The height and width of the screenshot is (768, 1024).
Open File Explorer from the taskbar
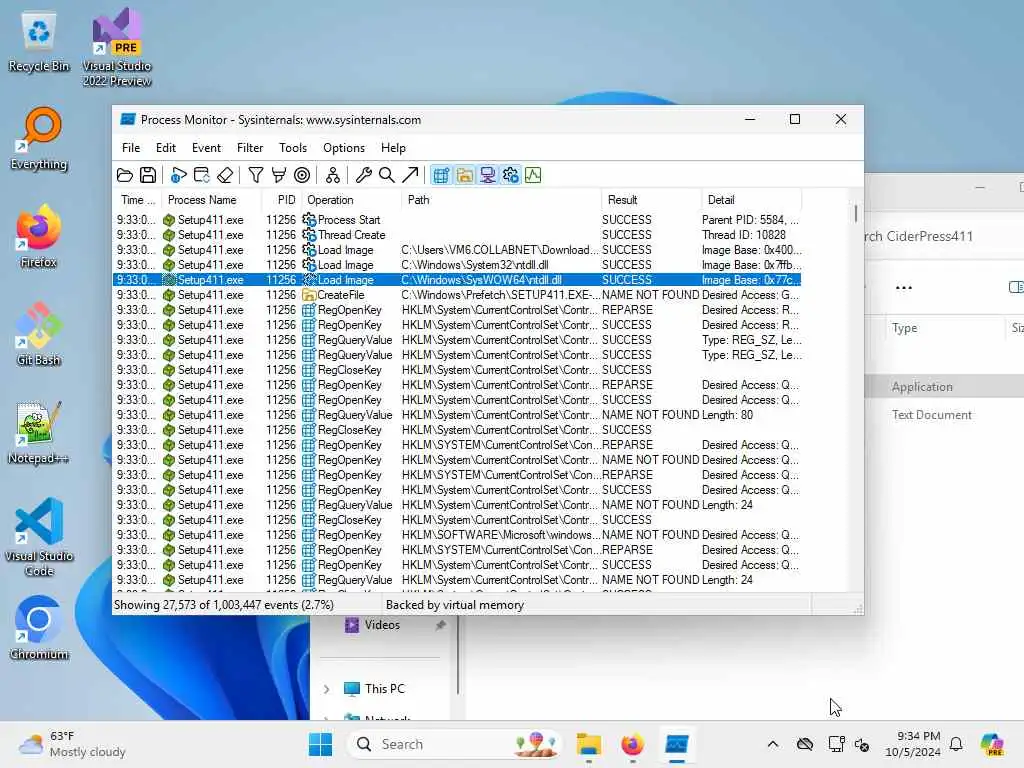(x=588, y=744)
